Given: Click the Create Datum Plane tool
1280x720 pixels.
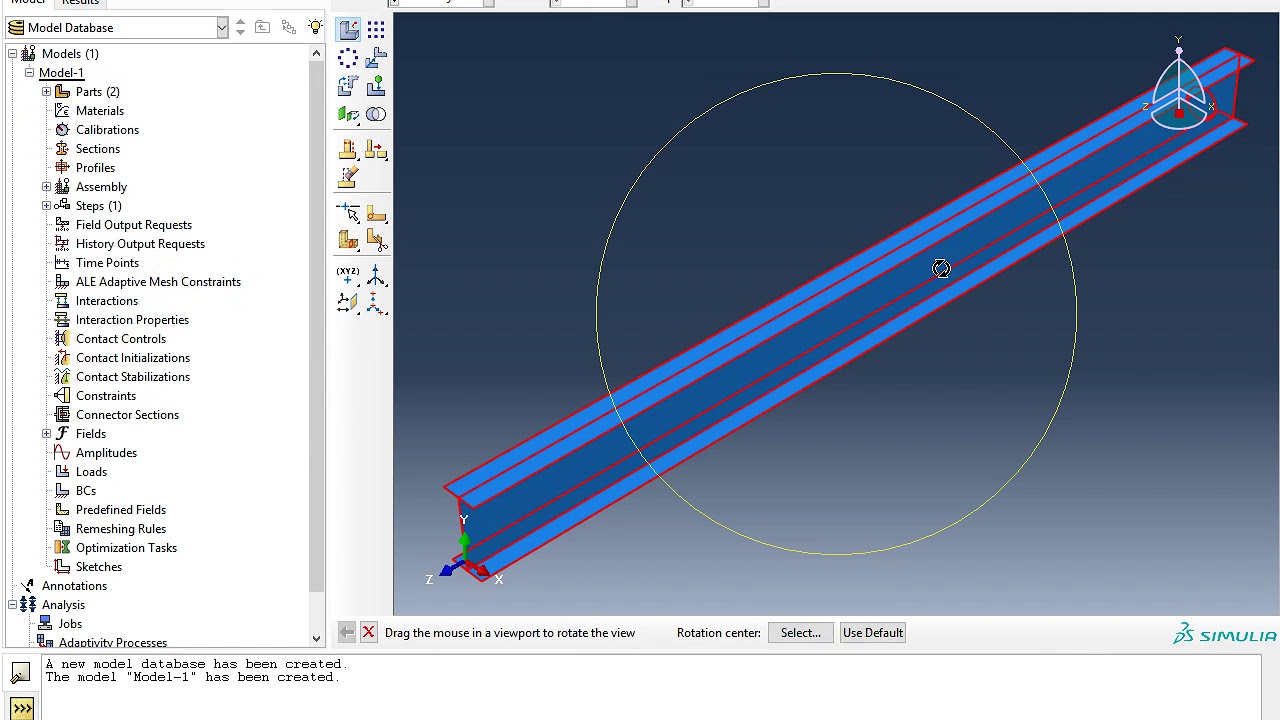Looking at the screenshot, I should click(x=348, y=302).
